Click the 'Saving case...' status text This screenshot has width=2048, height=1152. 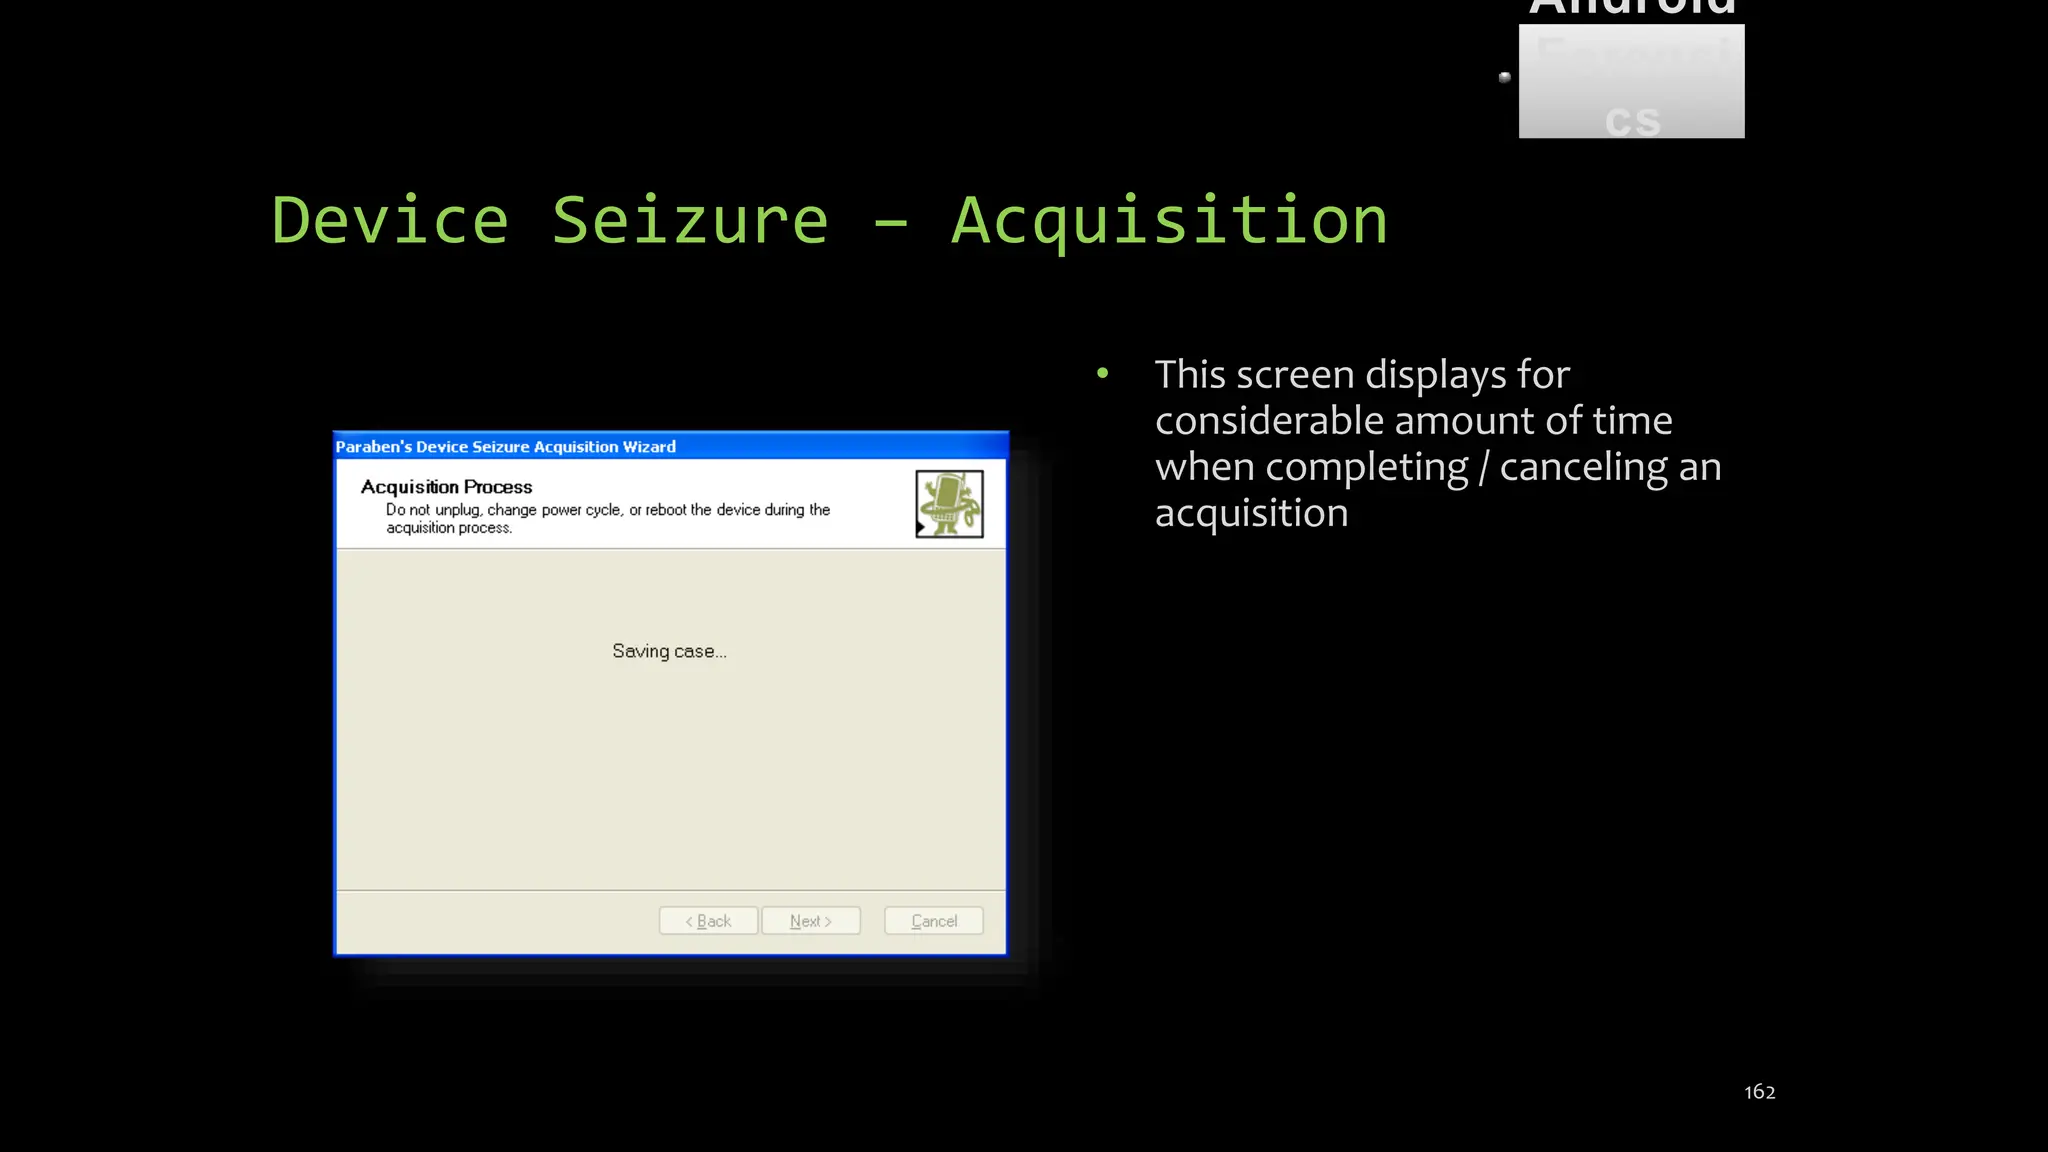669,651
